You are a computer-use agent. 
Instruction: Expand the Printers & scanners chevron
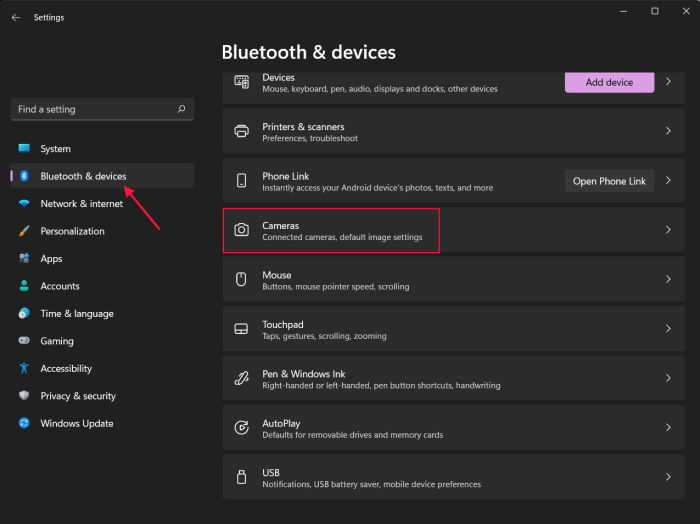668,131
